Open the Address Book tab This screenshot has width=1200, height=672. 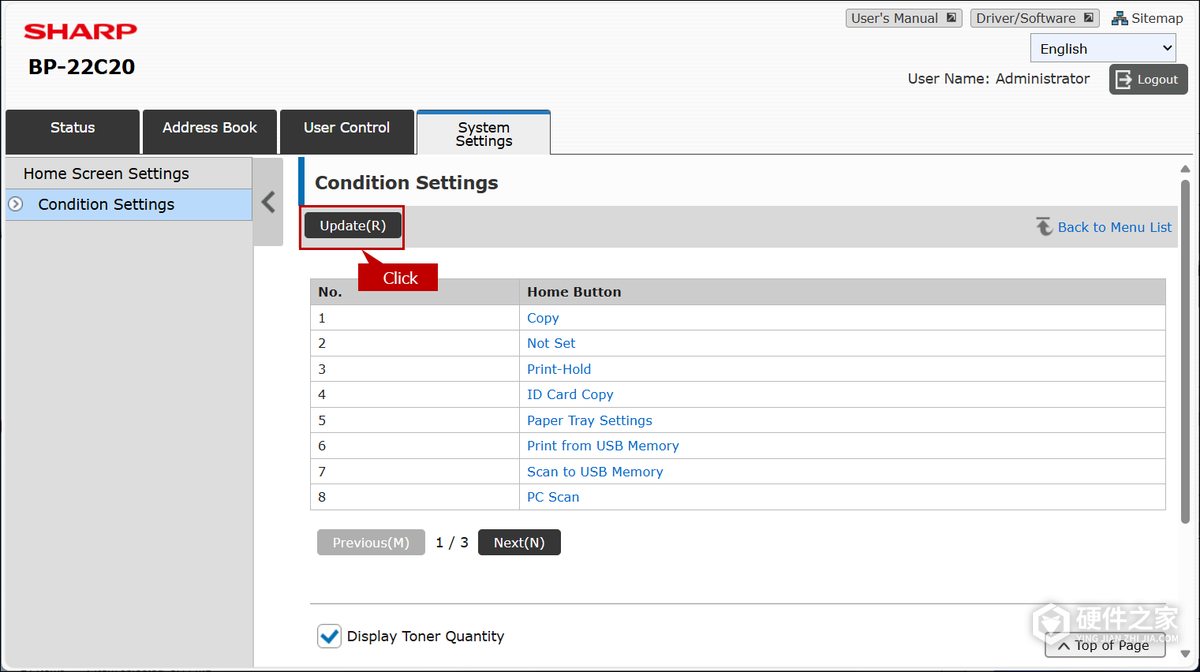210,131
